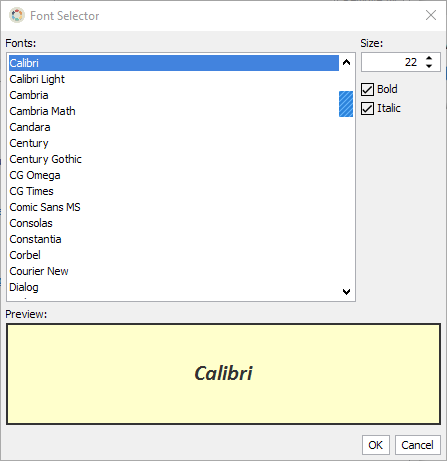Uncheck the Italic checkbox
This screenshot has height=461, width=447.
click(367, 108)
